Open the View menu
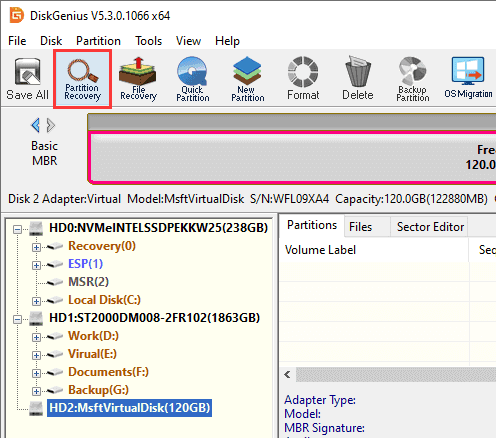Screen dimensions: 496x438 pos(188,41)
